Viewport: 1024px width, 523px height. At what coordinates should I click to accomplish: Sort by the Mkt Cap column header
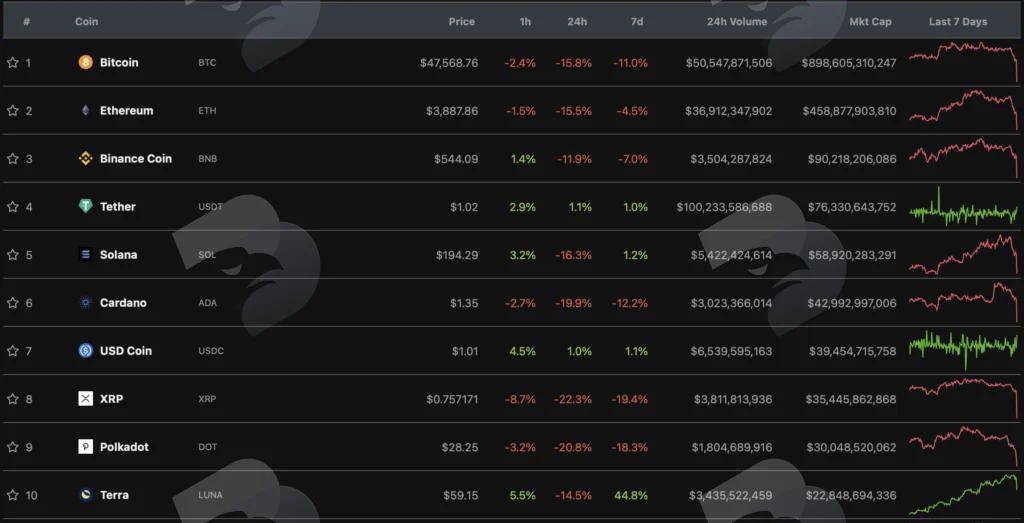pyautogui.click(x=871, y=22)
